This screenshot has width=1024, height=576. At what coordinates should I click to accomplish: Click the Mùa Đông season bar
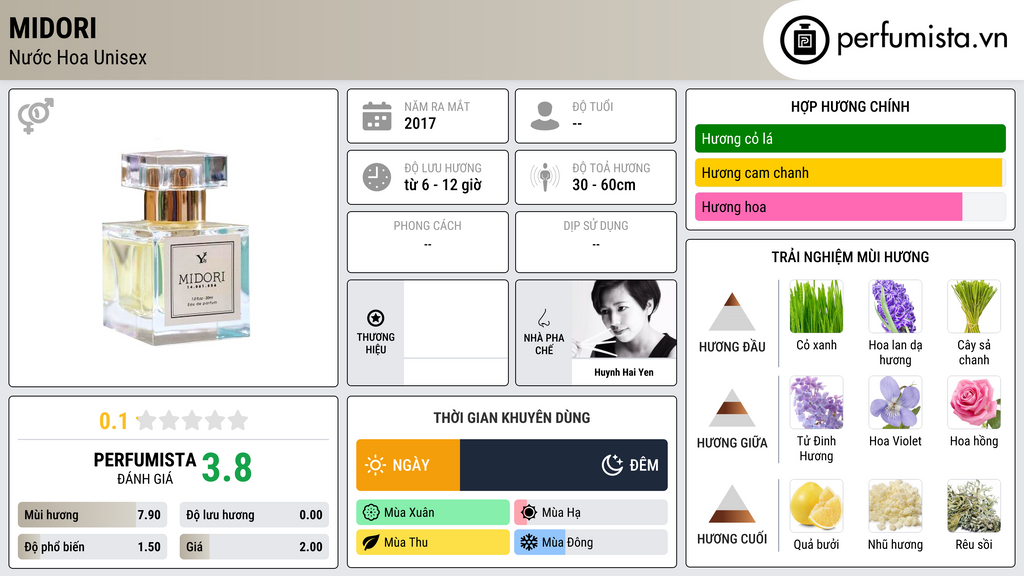[x=591, y=542]
